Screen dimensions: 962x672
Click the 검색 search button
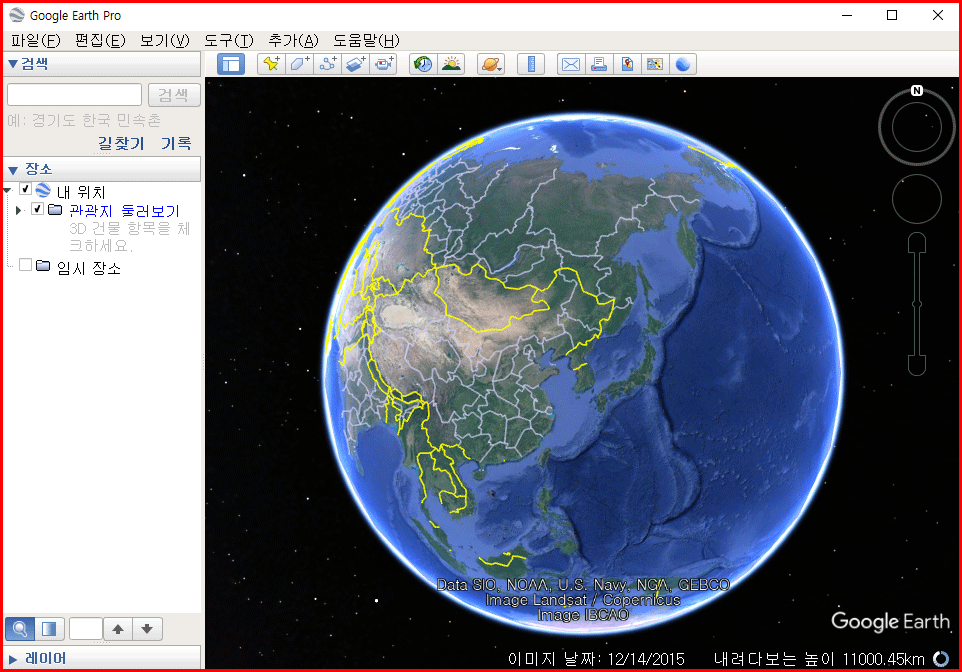tap(174, 95)
